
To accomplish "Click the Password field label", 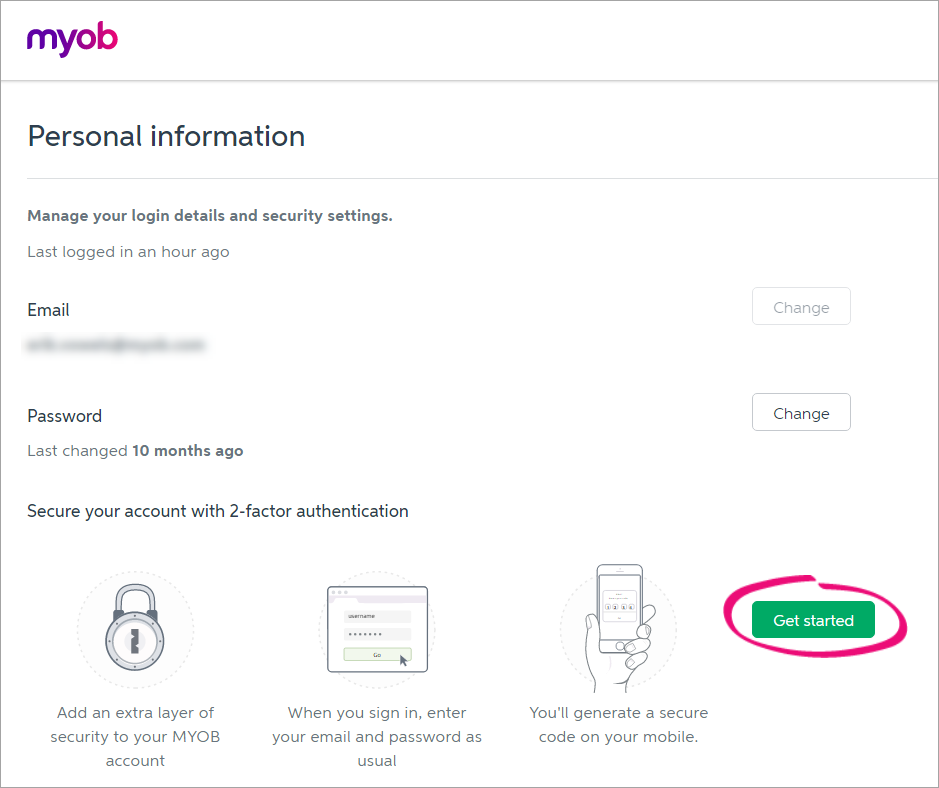I will click(64, 416).
